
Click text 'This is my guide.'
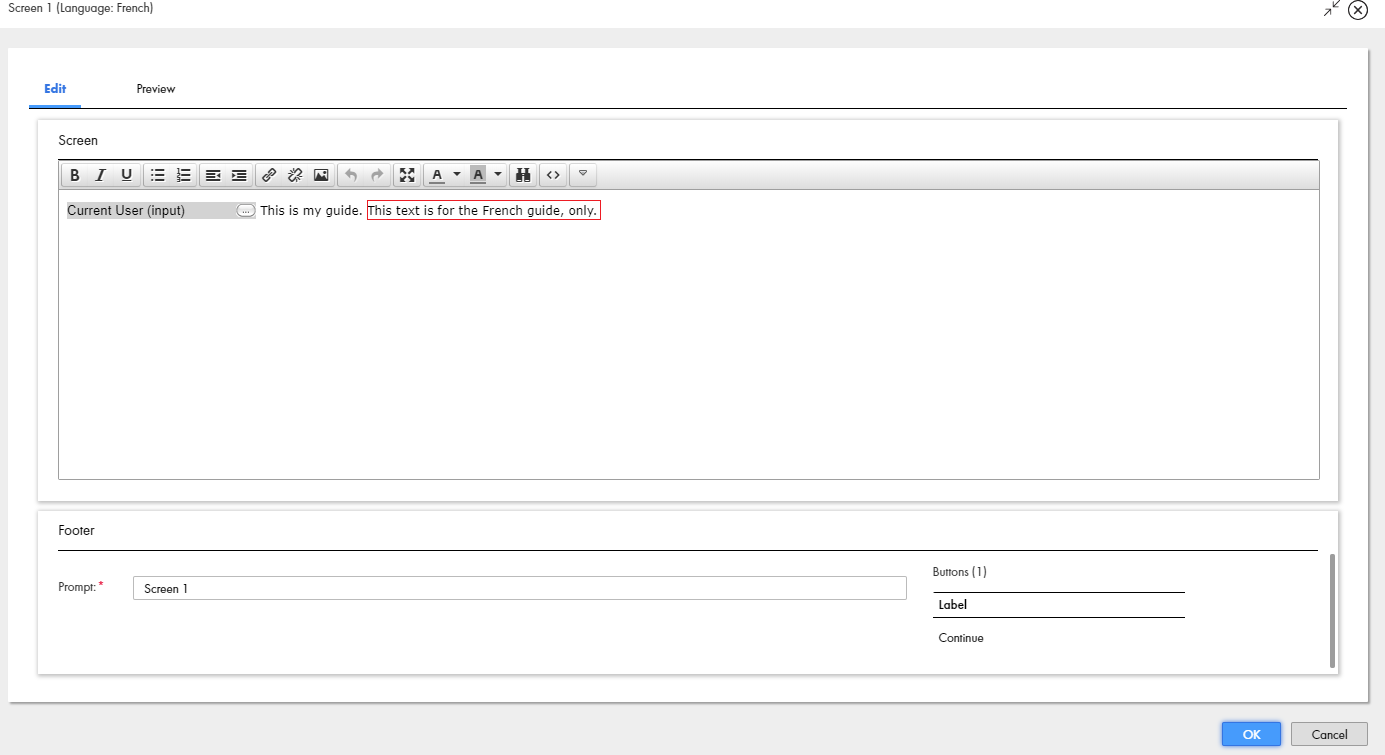tap(311, 211)
